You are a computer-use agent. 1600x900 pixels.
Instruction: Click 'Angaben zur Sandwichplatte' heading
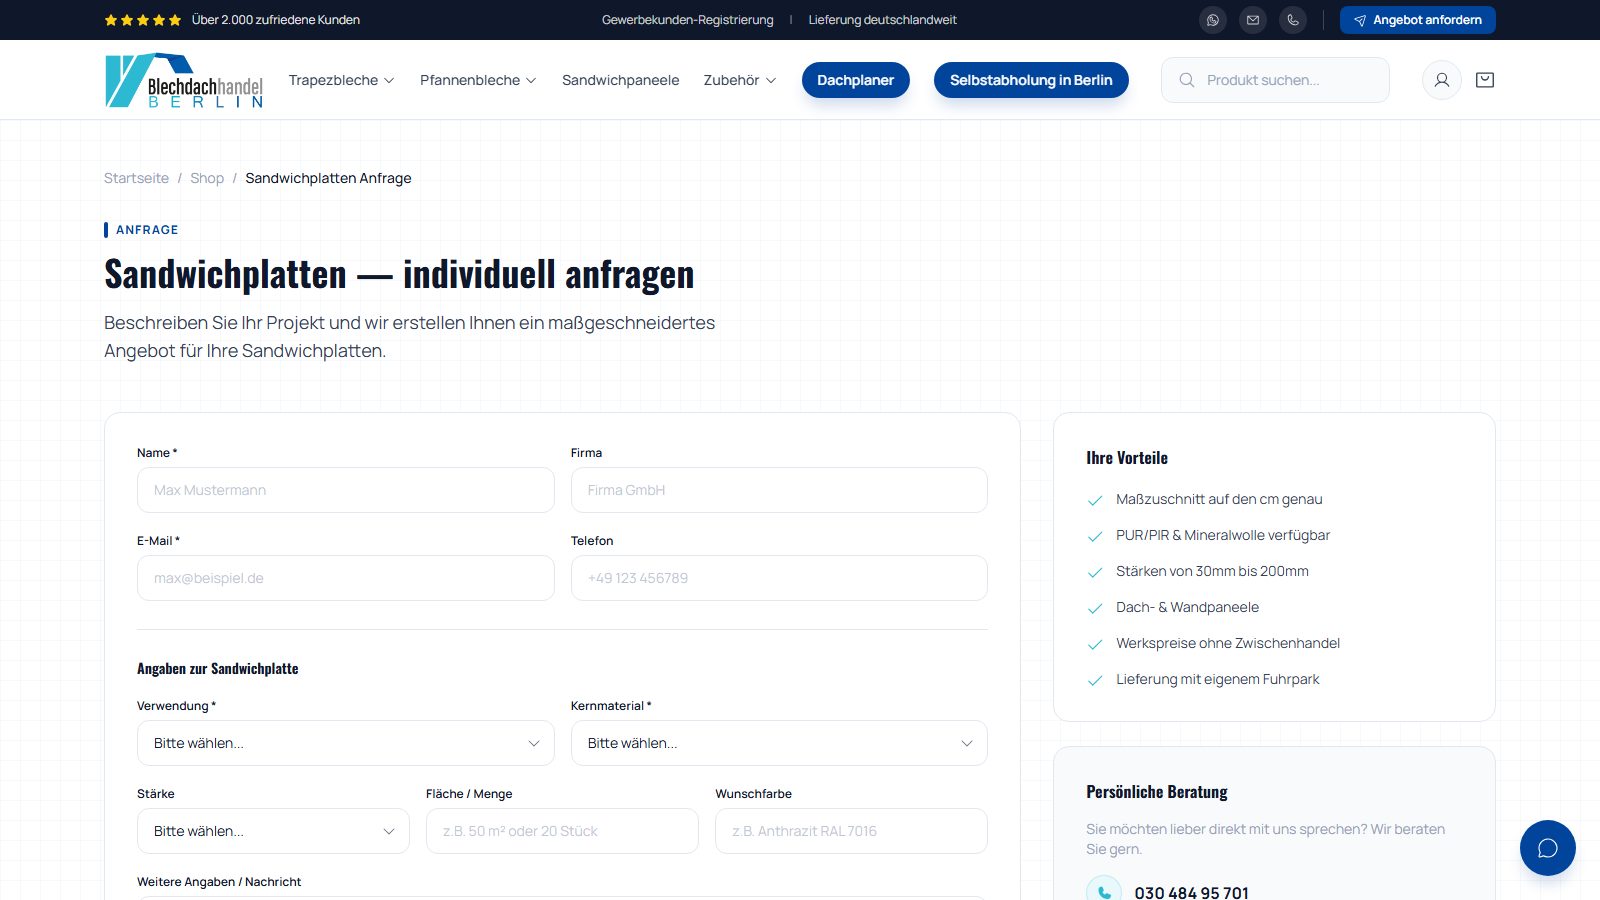click(218, 669)
